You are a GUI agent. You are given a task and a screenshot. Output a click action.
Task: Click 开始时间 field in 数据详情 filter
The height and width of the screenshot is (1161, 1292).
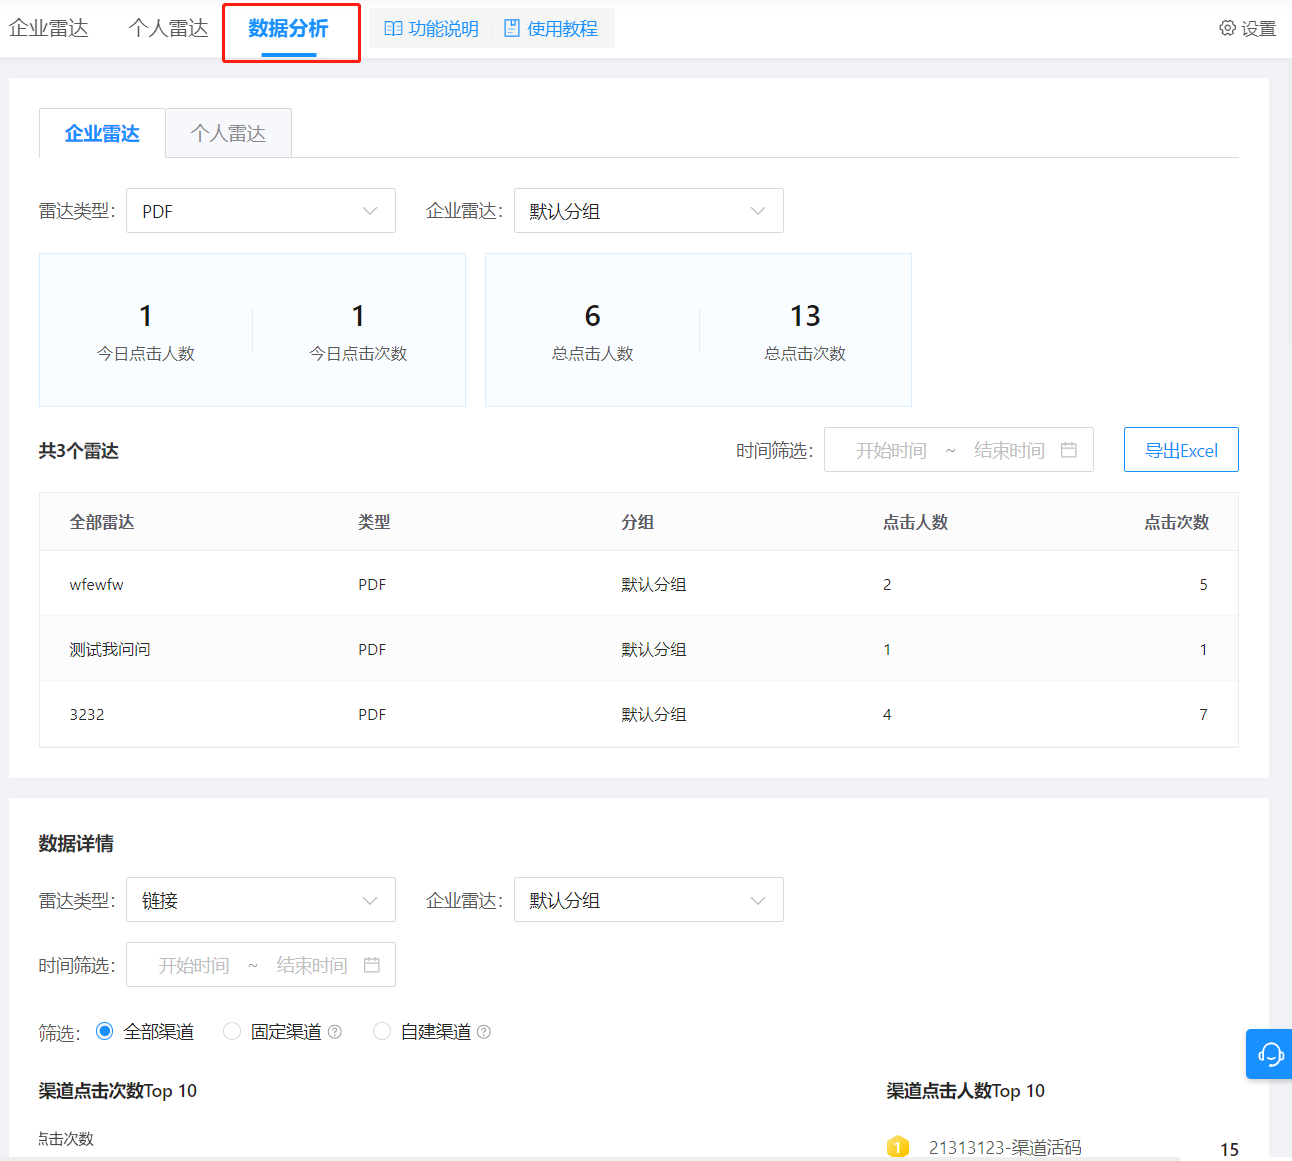(194, 966)
